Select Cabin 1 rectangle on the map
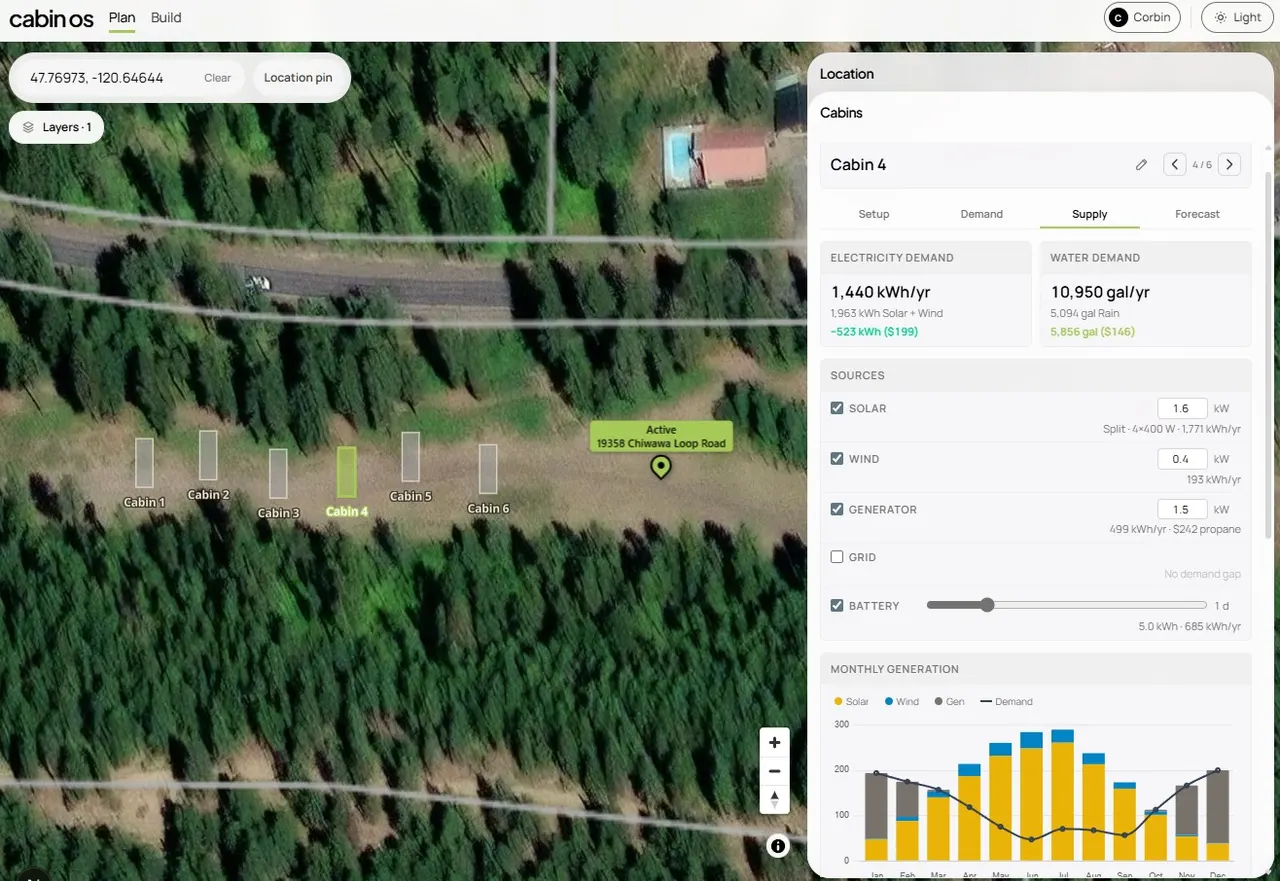 (x=144, y=463)
